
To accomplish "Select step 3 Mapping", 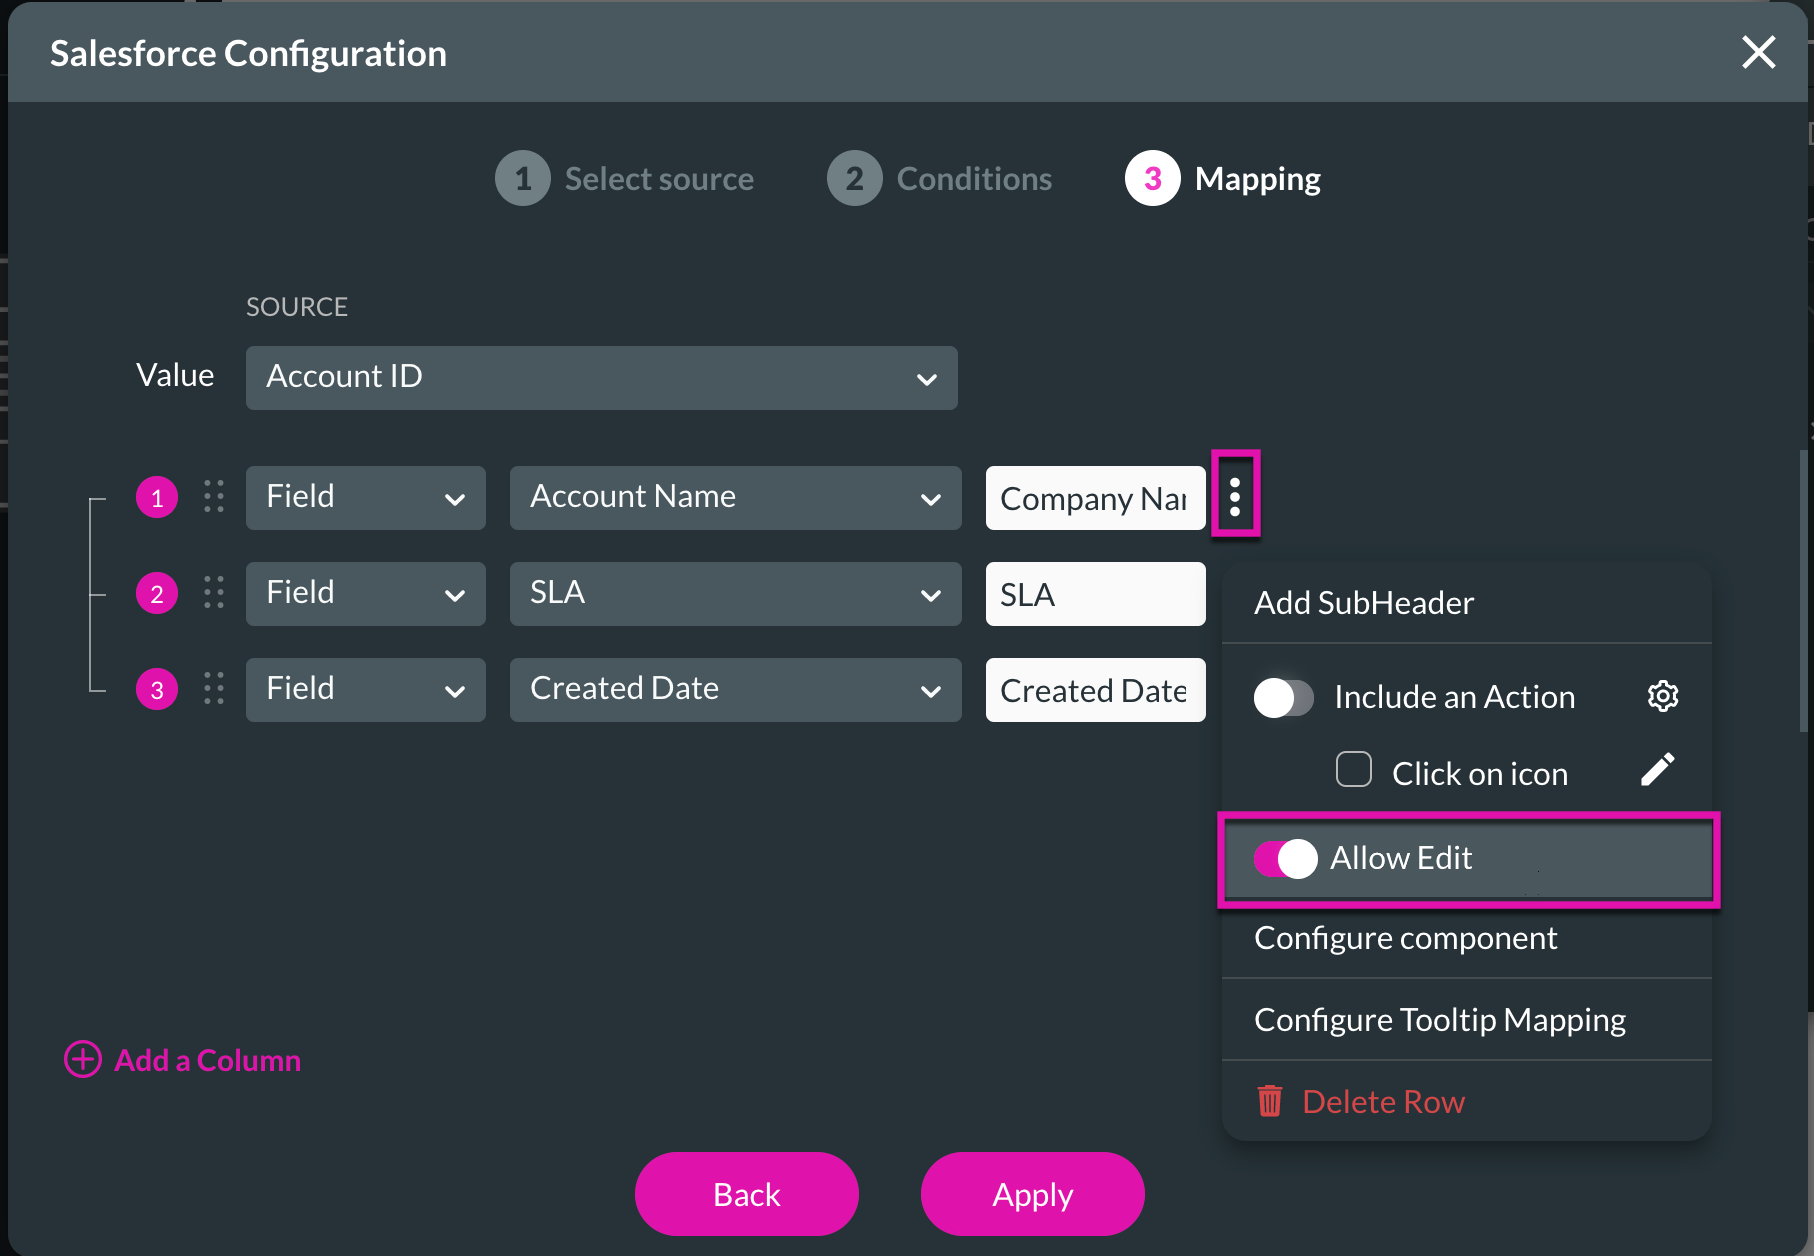I will pos(1223,179).
